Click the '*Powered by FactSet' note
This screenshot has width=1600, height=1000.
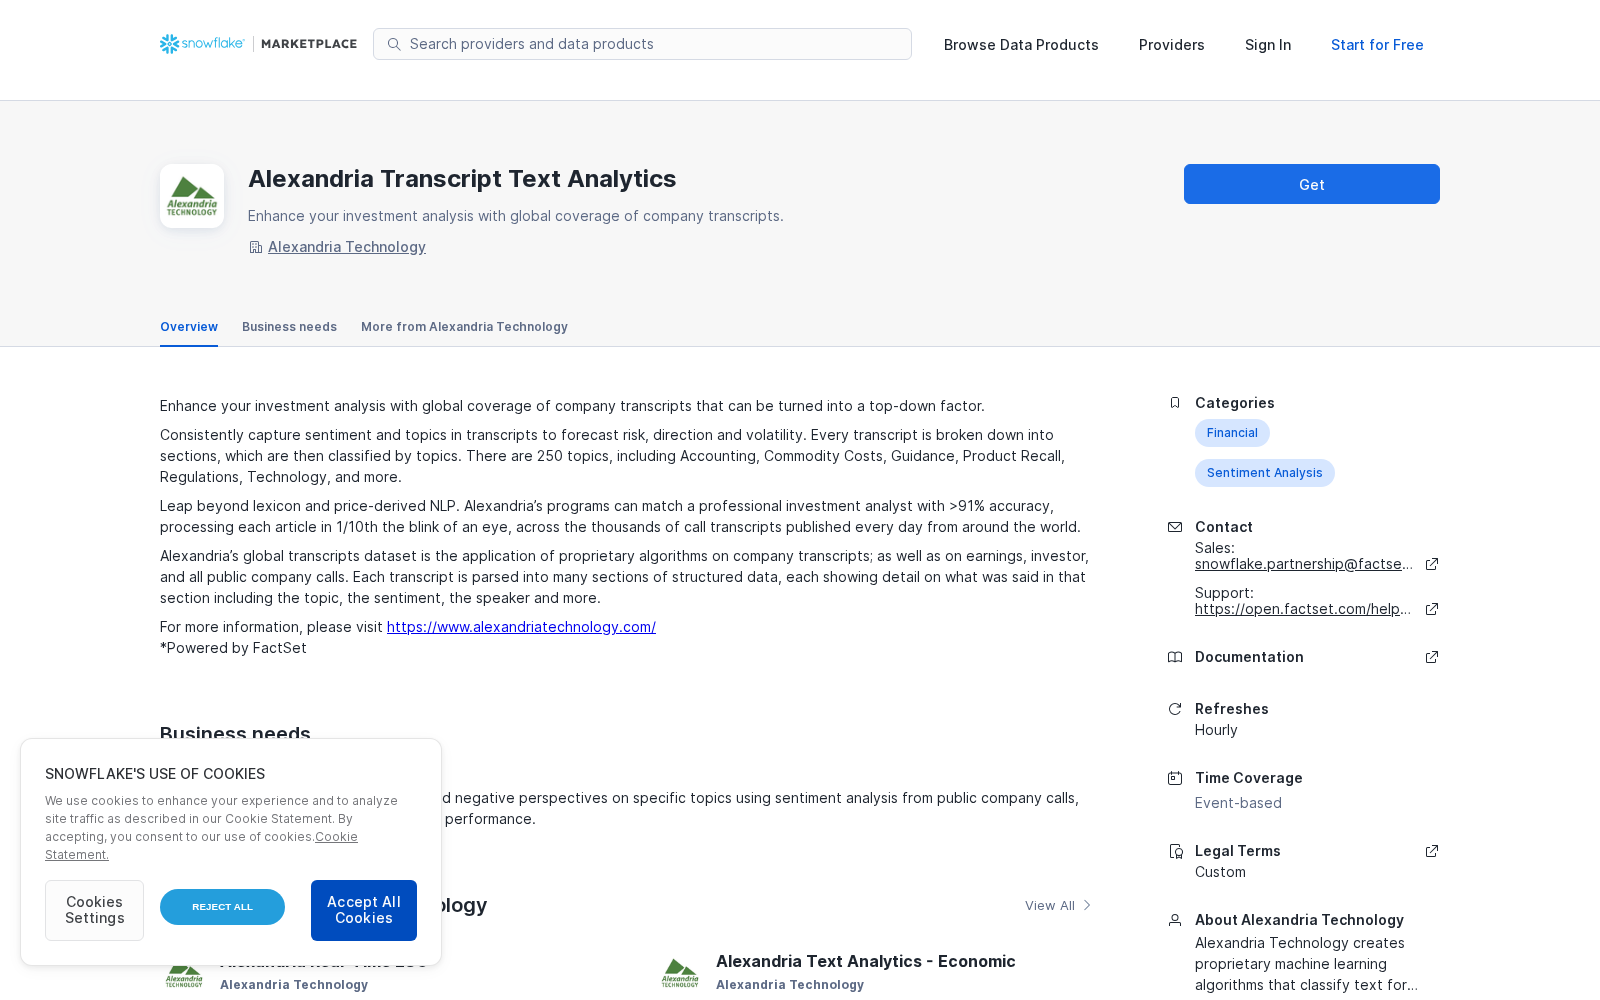[233, 648]
